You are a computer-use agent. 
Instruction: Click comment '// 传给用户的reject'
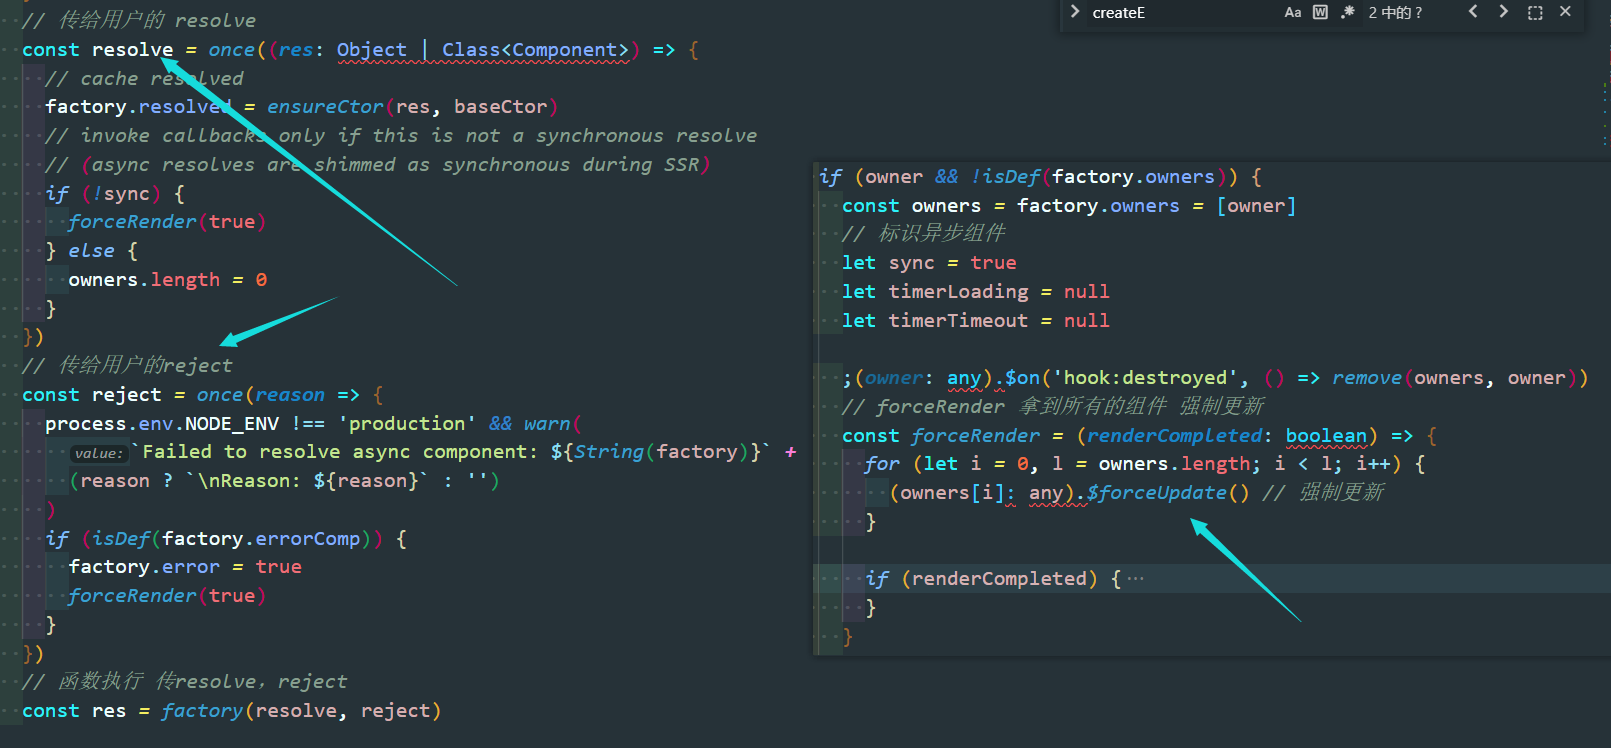click(x=127, y=366)
